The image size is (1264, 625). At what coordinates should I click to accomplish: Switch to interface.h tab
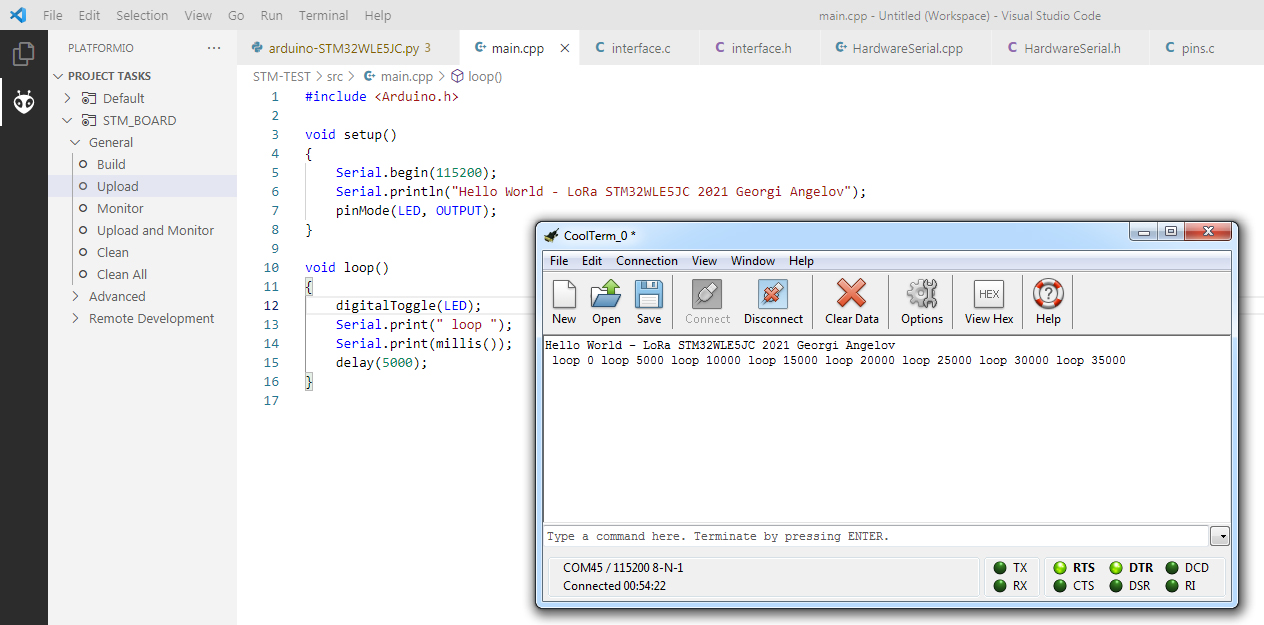[x=759, y=48]
